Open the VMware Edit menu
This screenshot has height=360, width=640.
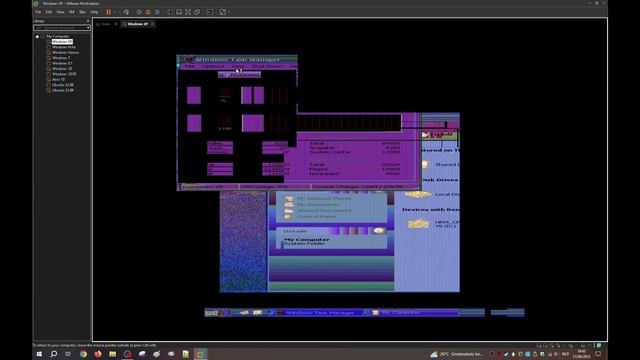pos(49,12)
